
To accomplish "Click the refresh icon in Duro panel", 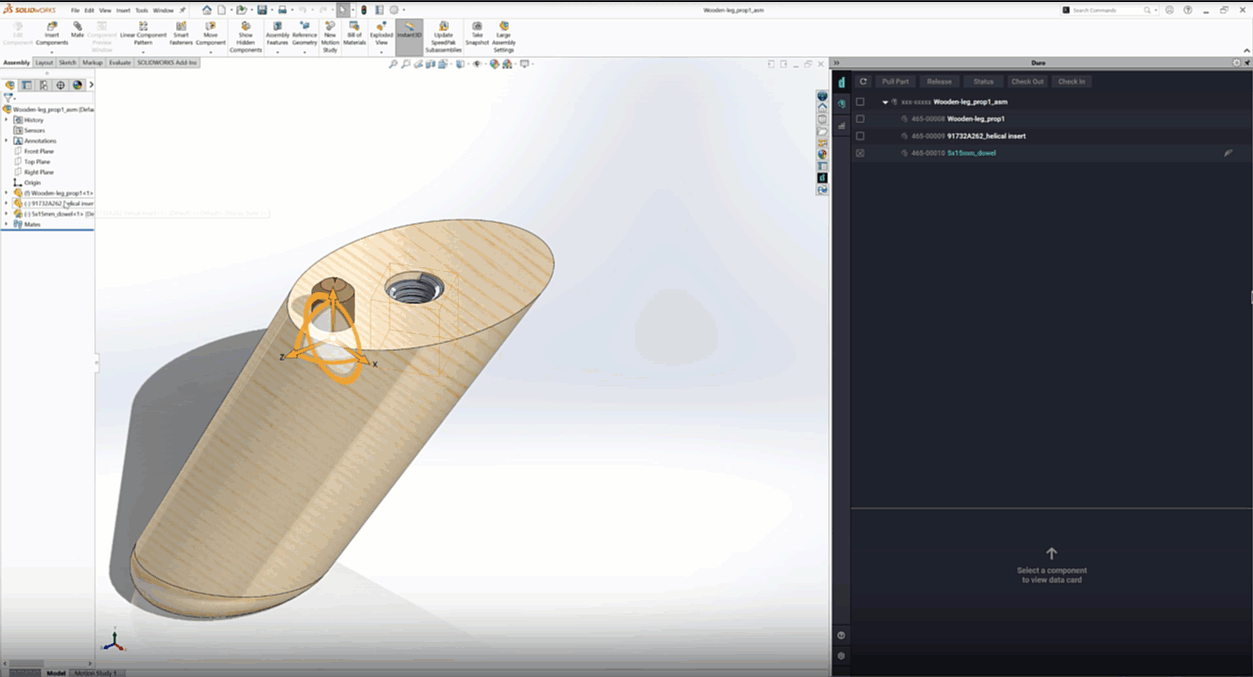I will tap(864, 81).
